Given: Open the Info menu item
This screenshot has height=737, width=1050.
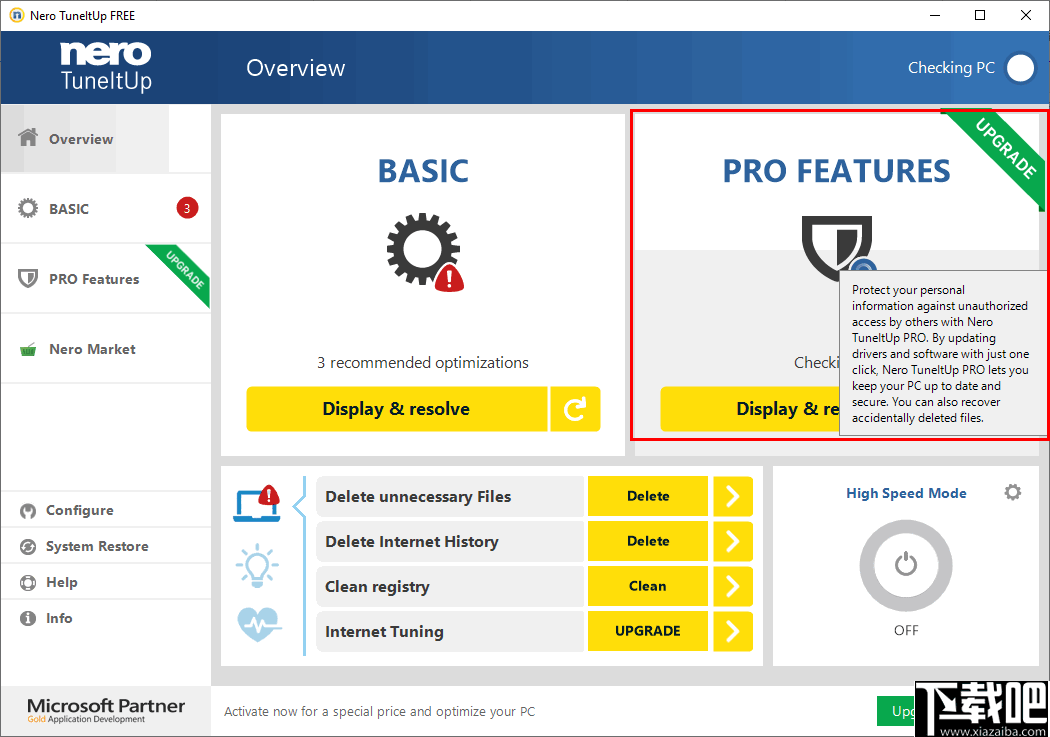Looking at the screenshot, I should click(106, 619).
